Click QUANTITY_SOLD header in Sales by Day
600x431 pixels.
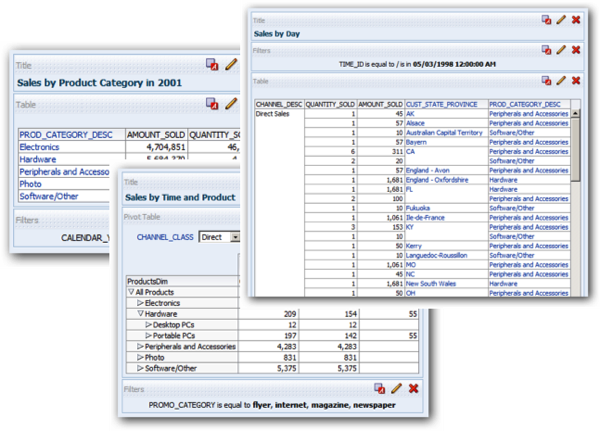(x=330, y=104)
